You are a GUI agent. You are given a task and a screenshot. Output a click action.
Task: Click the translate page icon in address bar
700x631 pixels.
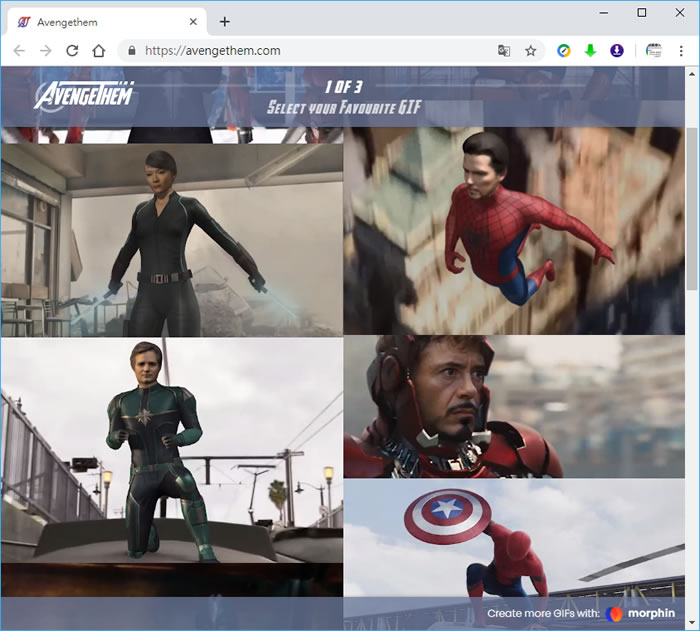pyautogui.click(x=504, y=51)
